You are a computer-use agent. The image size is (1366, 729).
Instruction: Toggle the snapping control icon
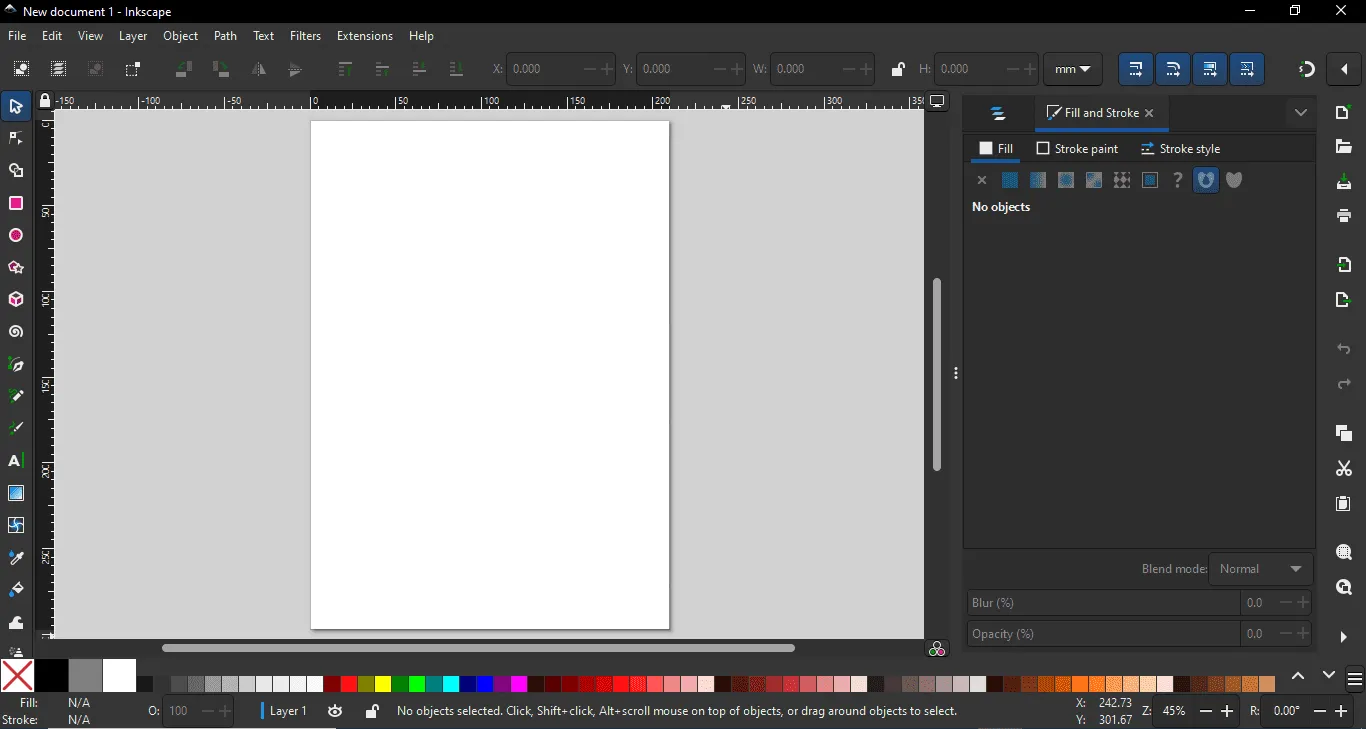coord(1306,69)
